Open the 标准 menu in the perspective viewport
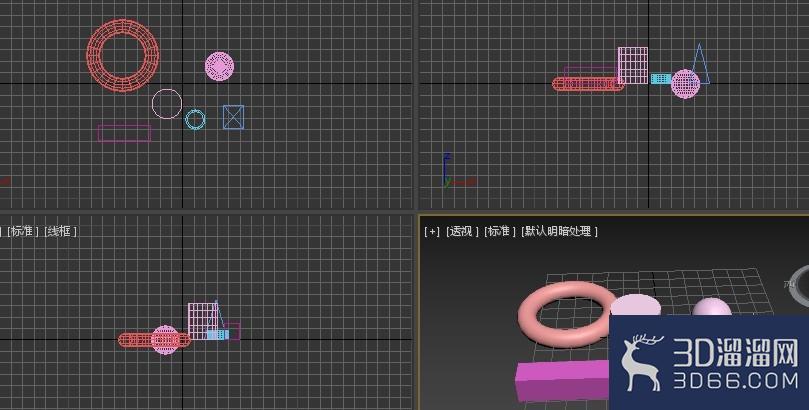This screenshot has width=809, height=410. 499,232
